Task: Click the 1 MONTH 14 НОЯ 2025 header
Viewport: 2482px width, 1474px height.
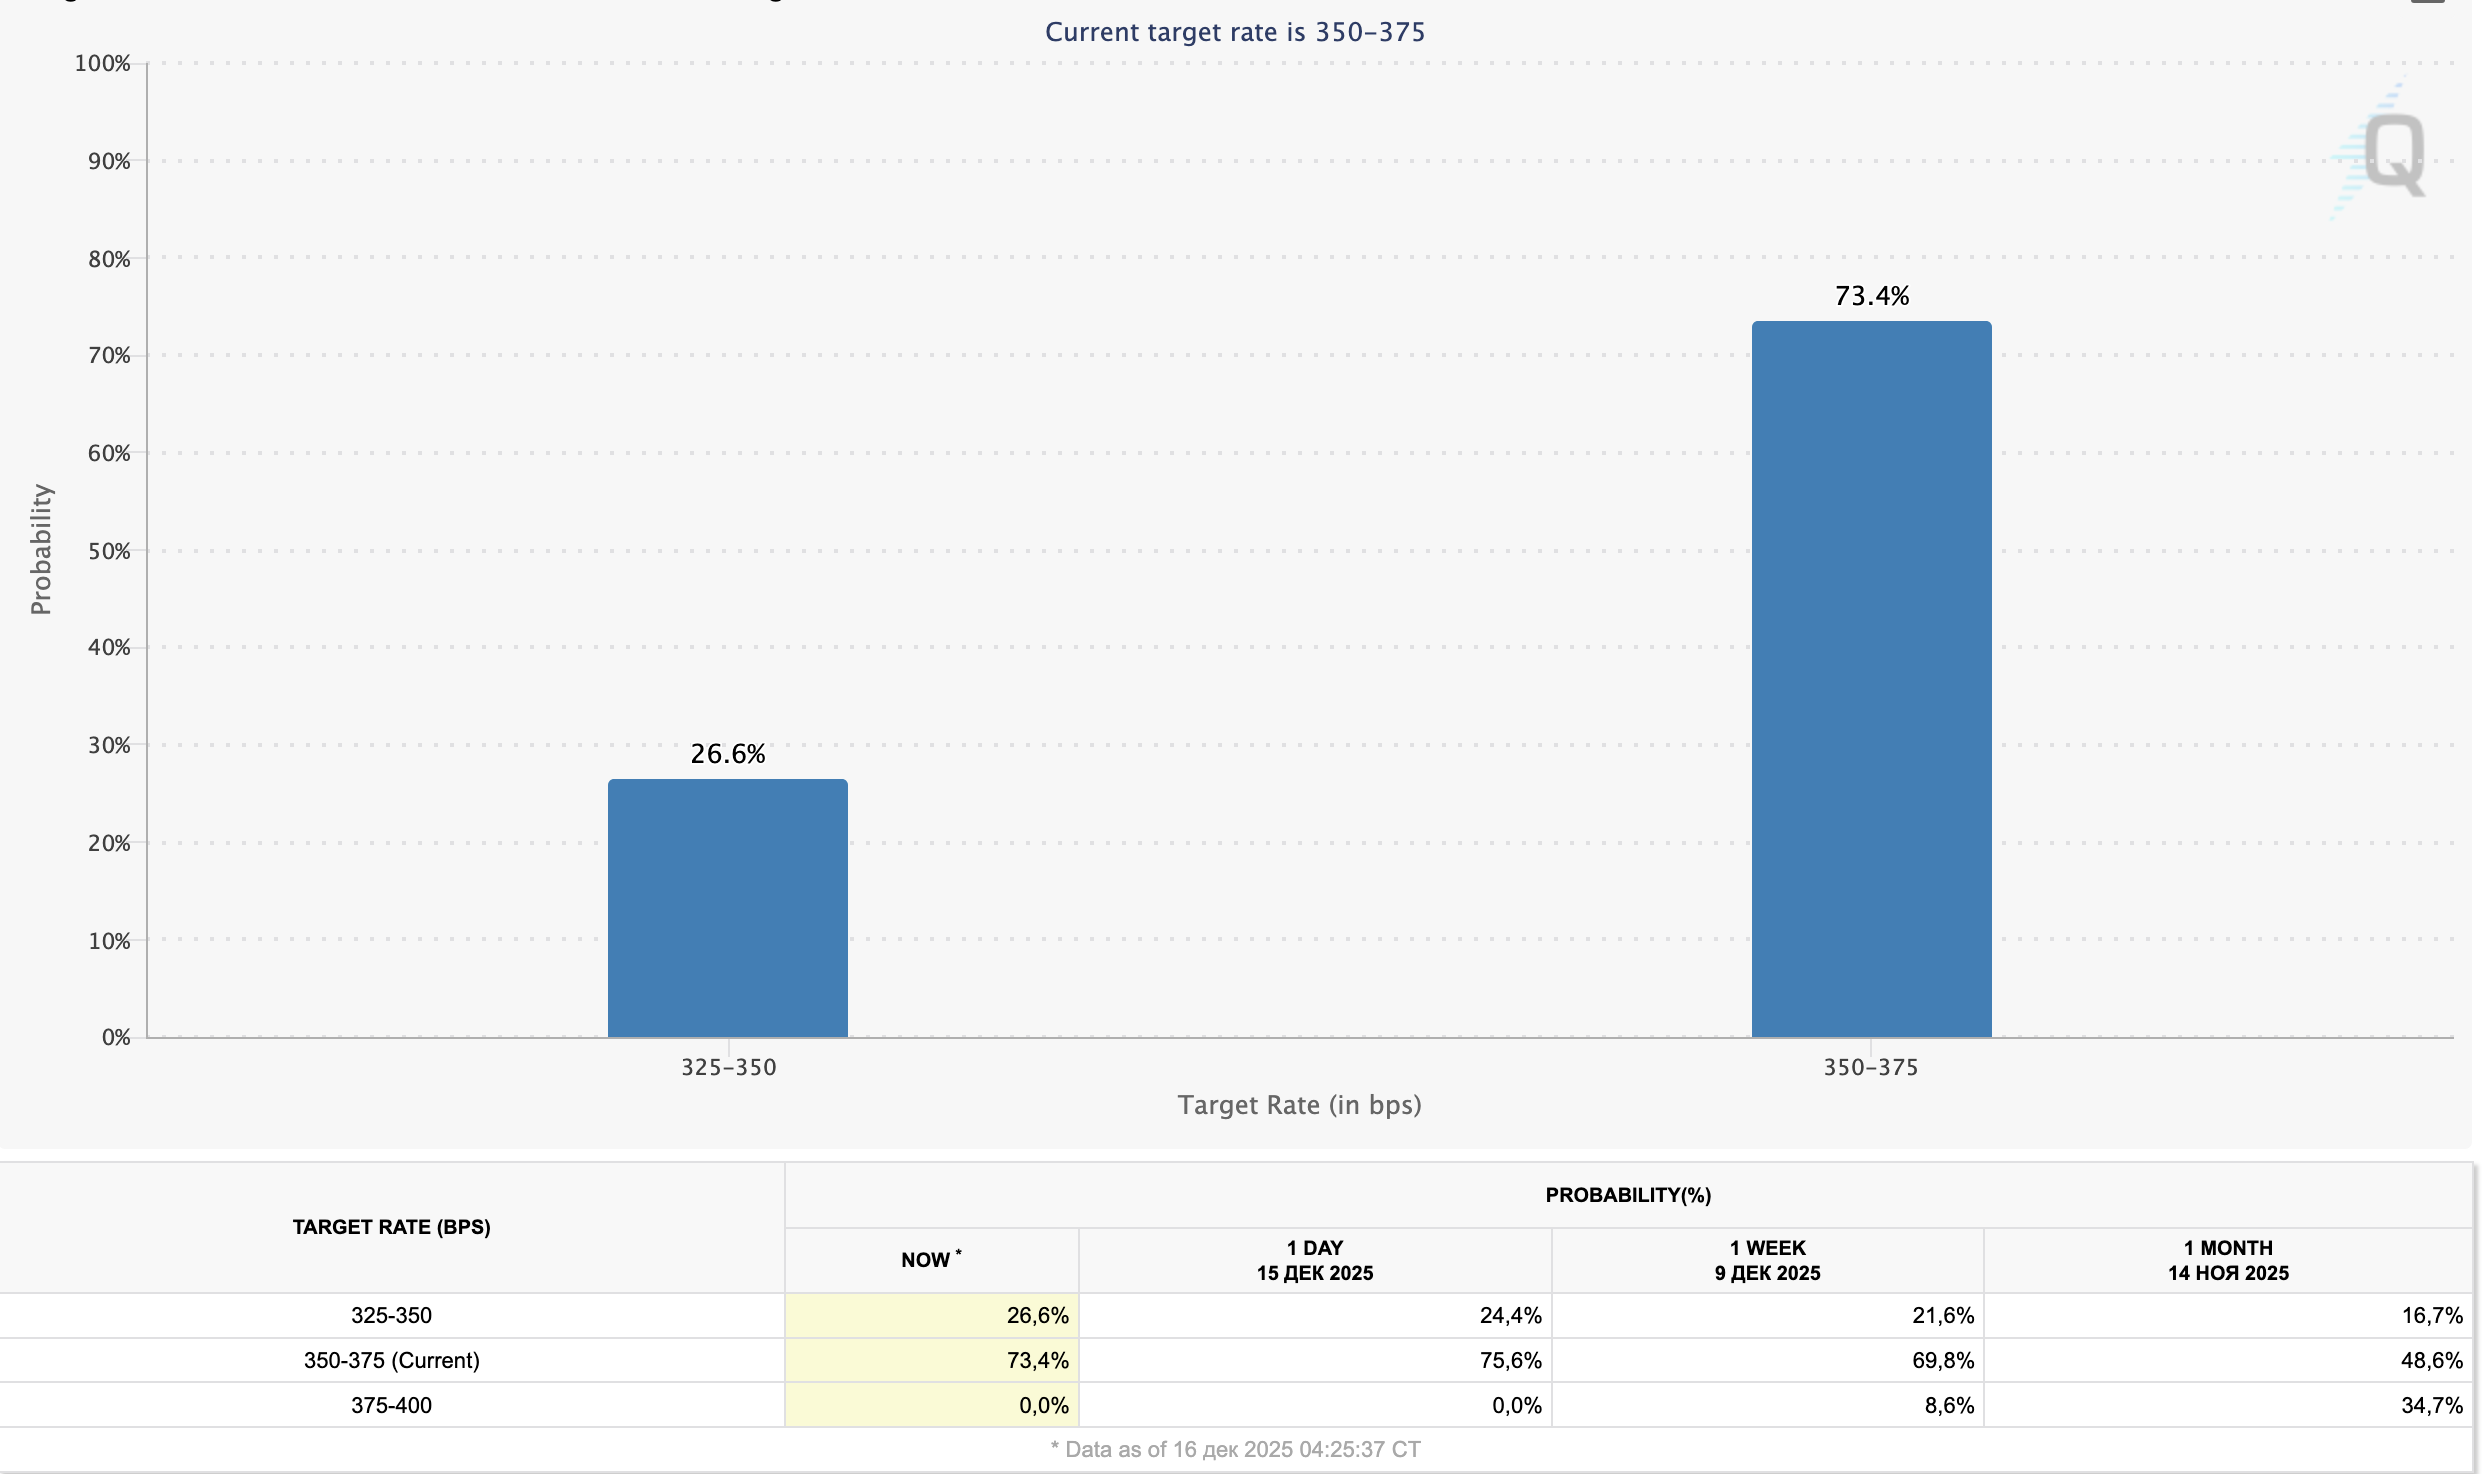Action: (x=2227, y=1260)
